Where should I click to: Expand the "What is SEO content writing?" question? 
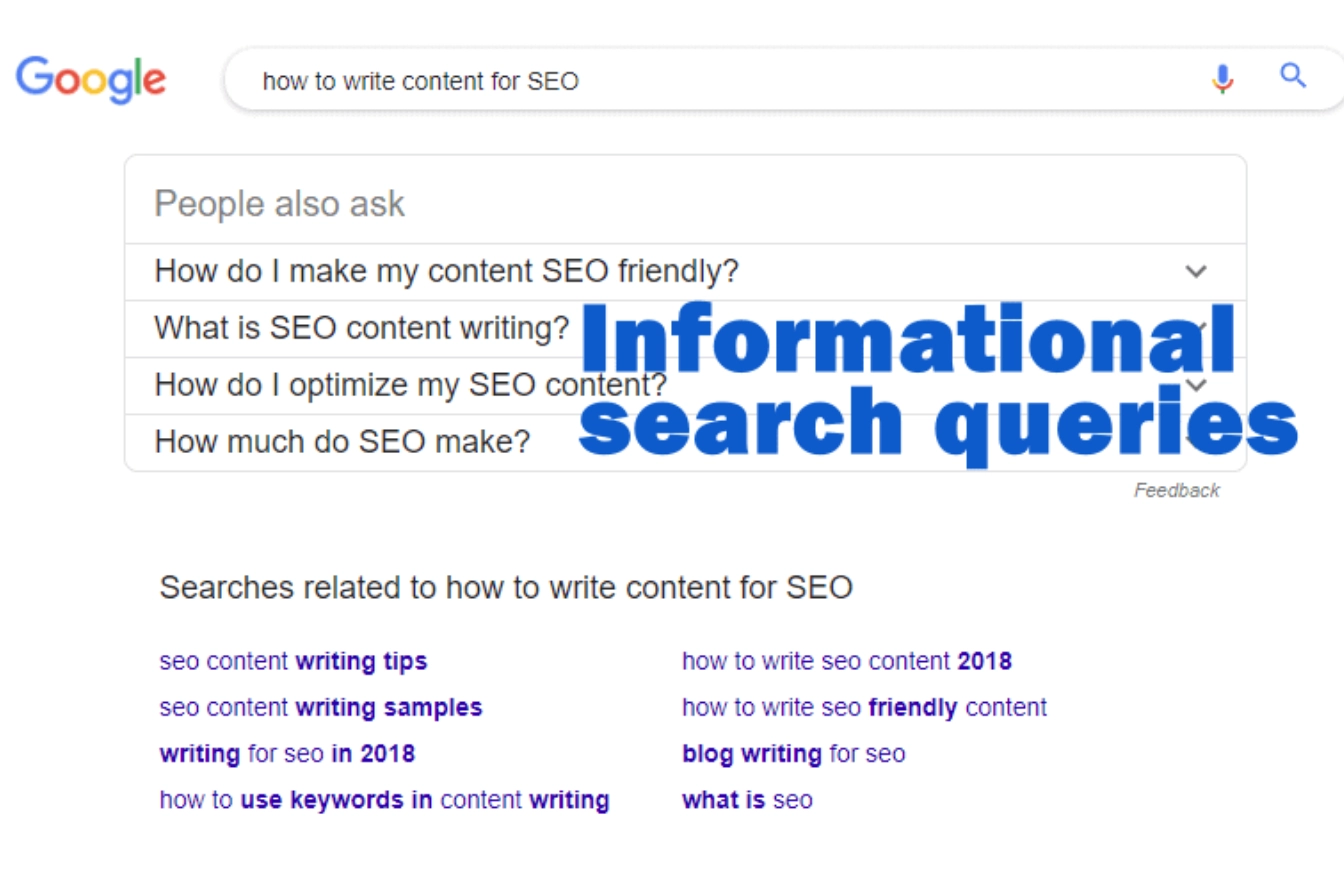[361, 328]
